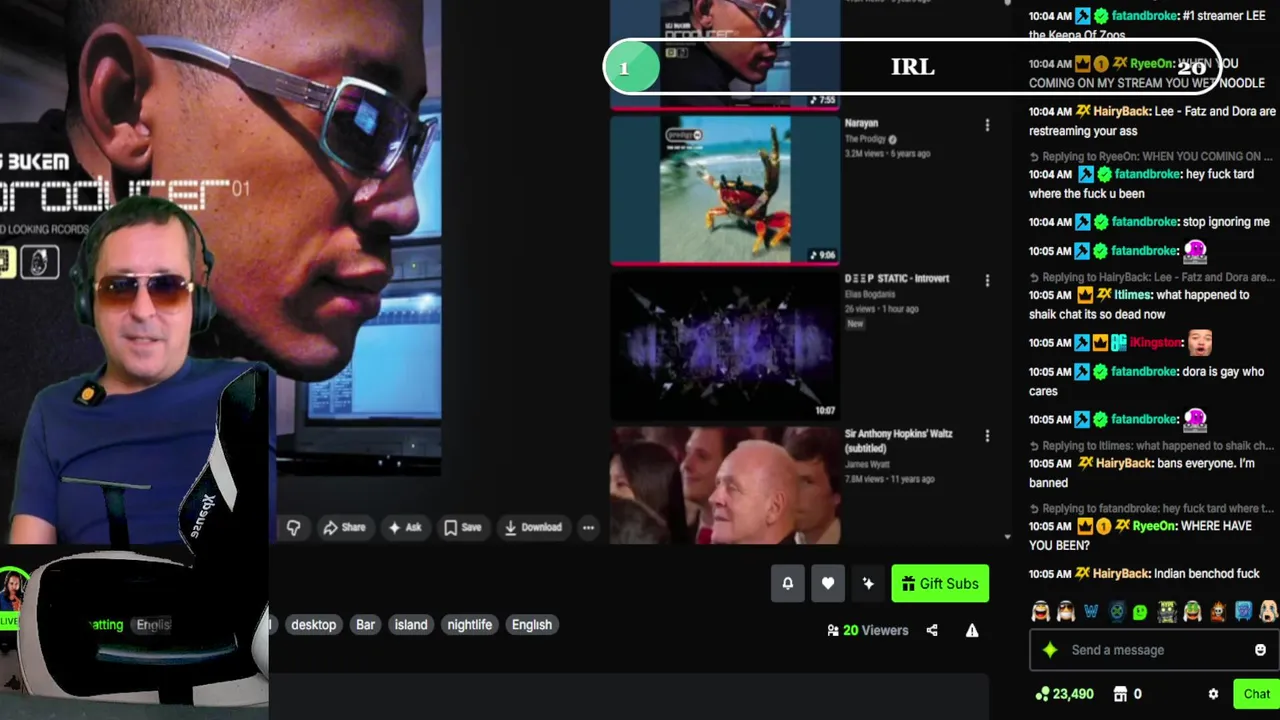Click the desktop tag

[x=313, y=625]
